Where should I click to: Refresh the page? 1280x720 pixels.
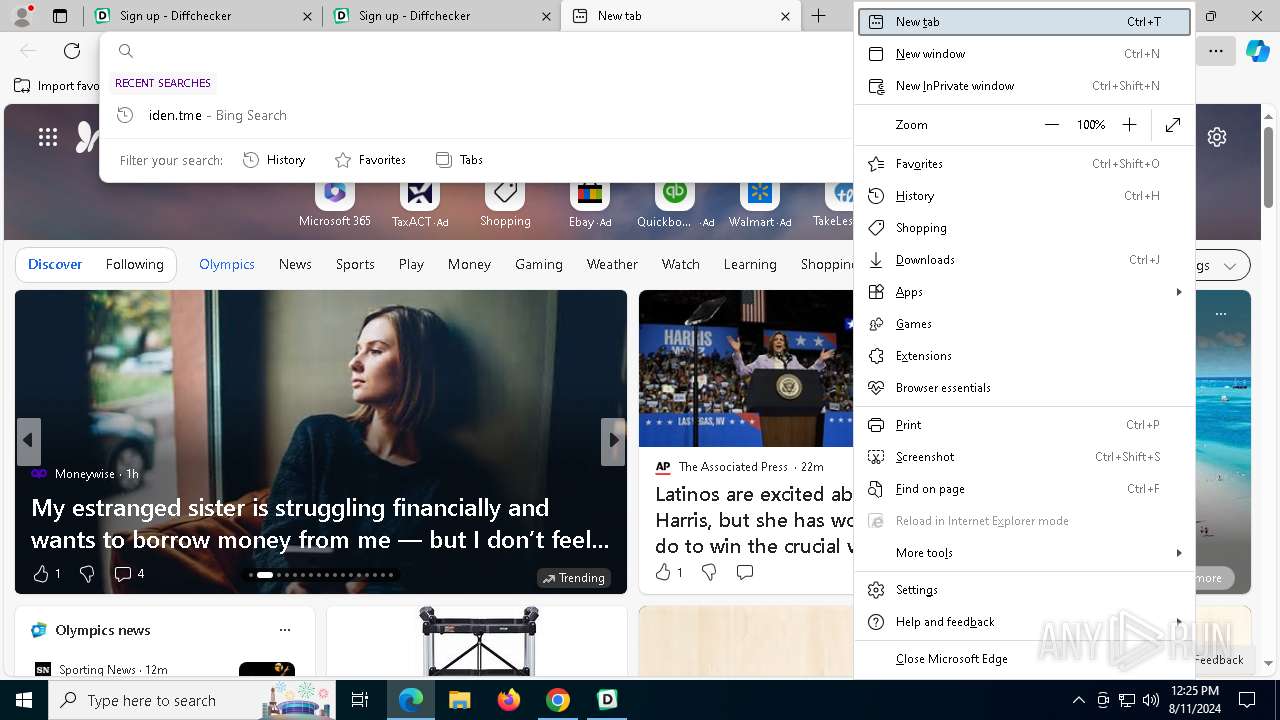[72, 51]
